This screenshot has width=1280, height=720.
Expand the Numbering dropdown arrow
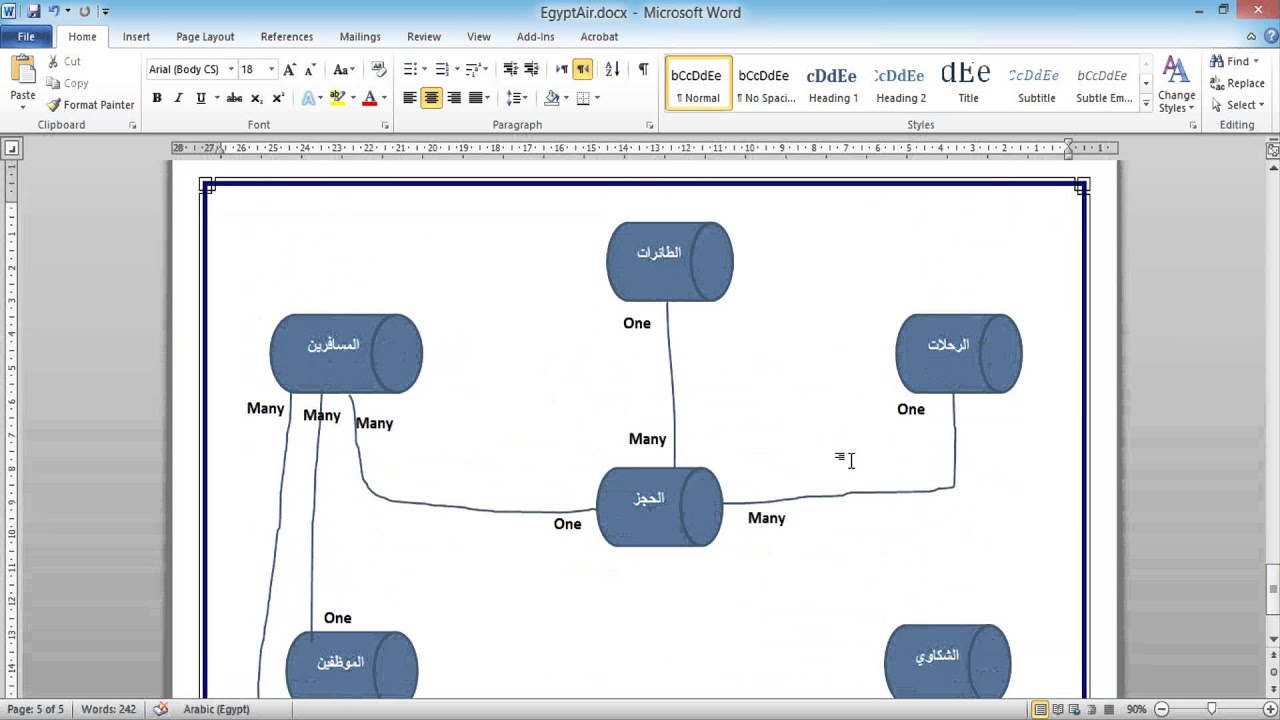coord(457,70)
